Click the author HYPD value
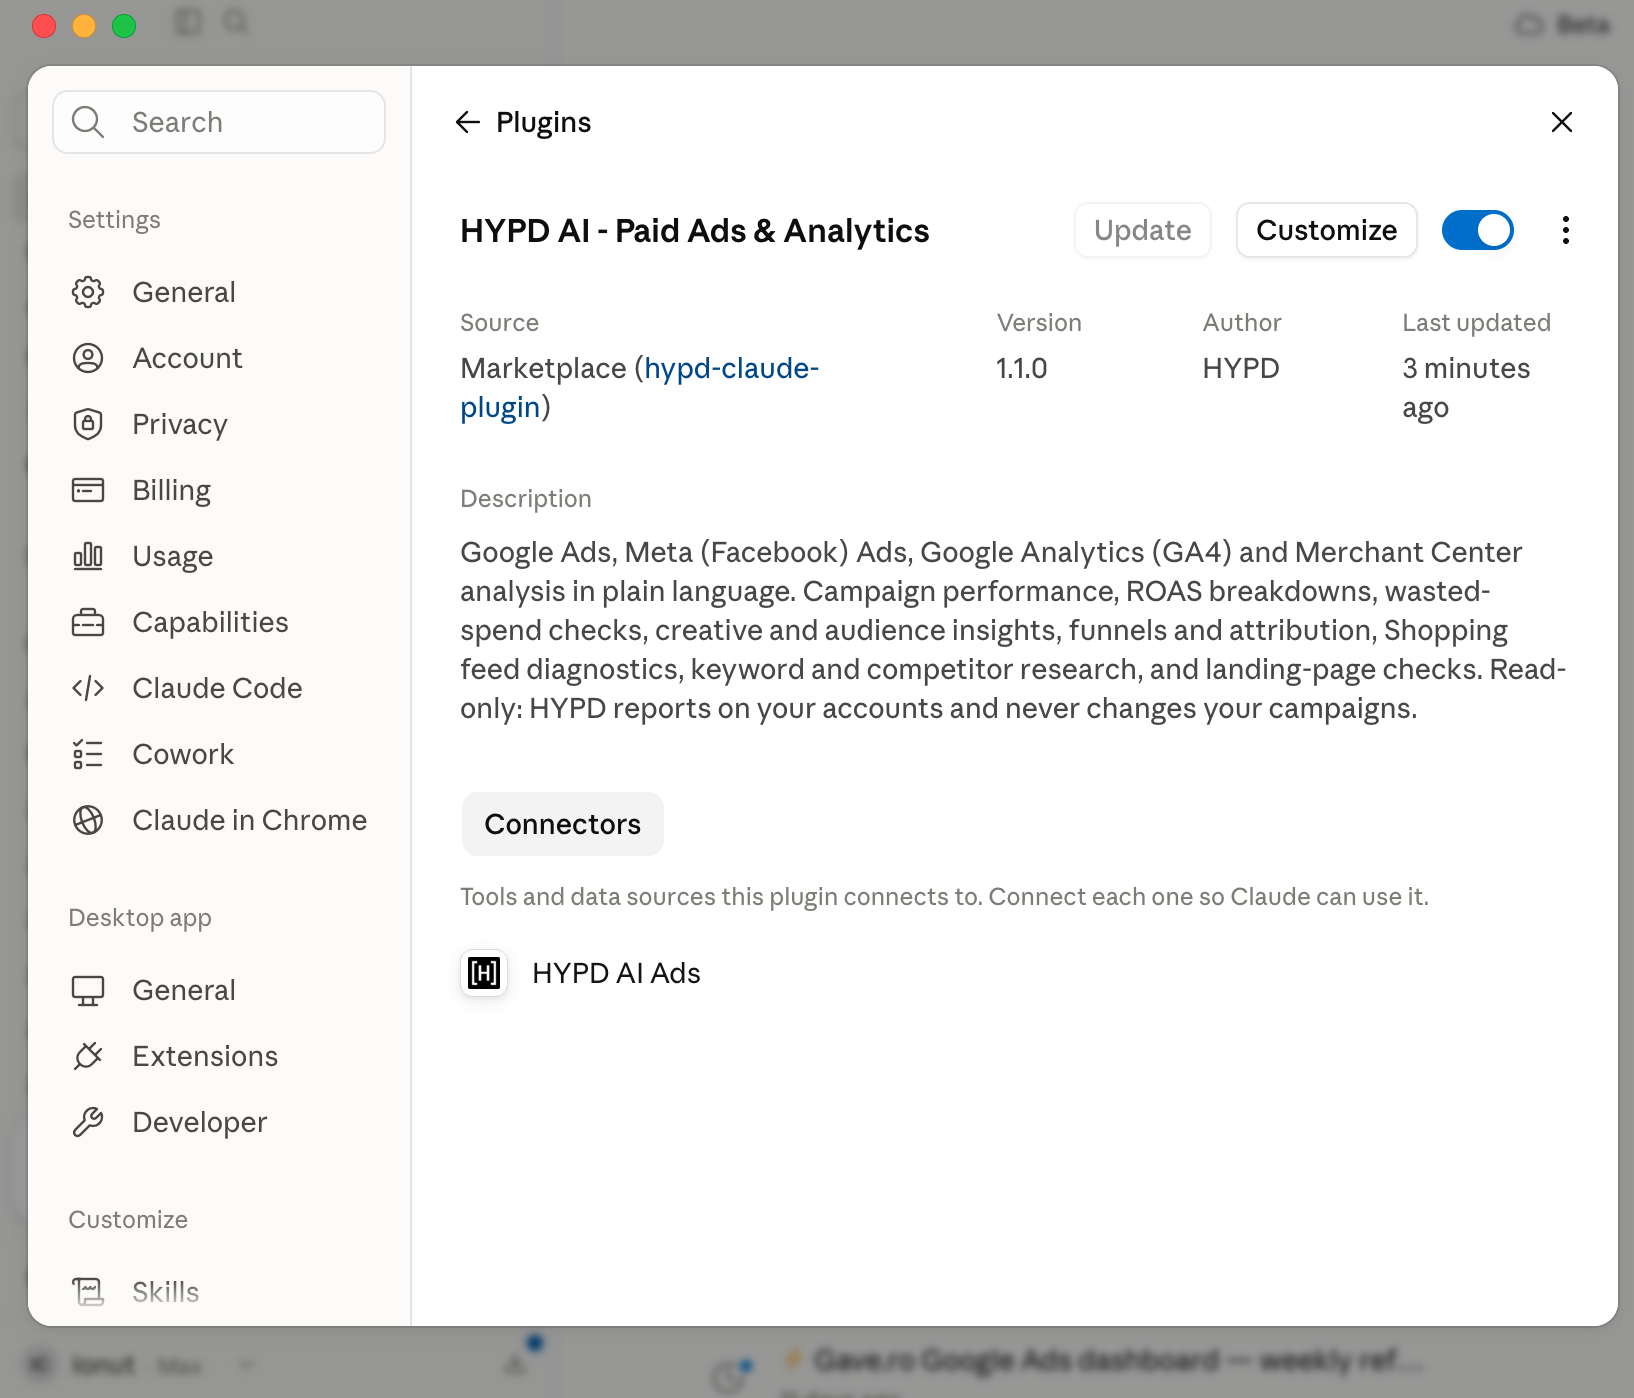The image size is (1634, 1398). 1241,368
